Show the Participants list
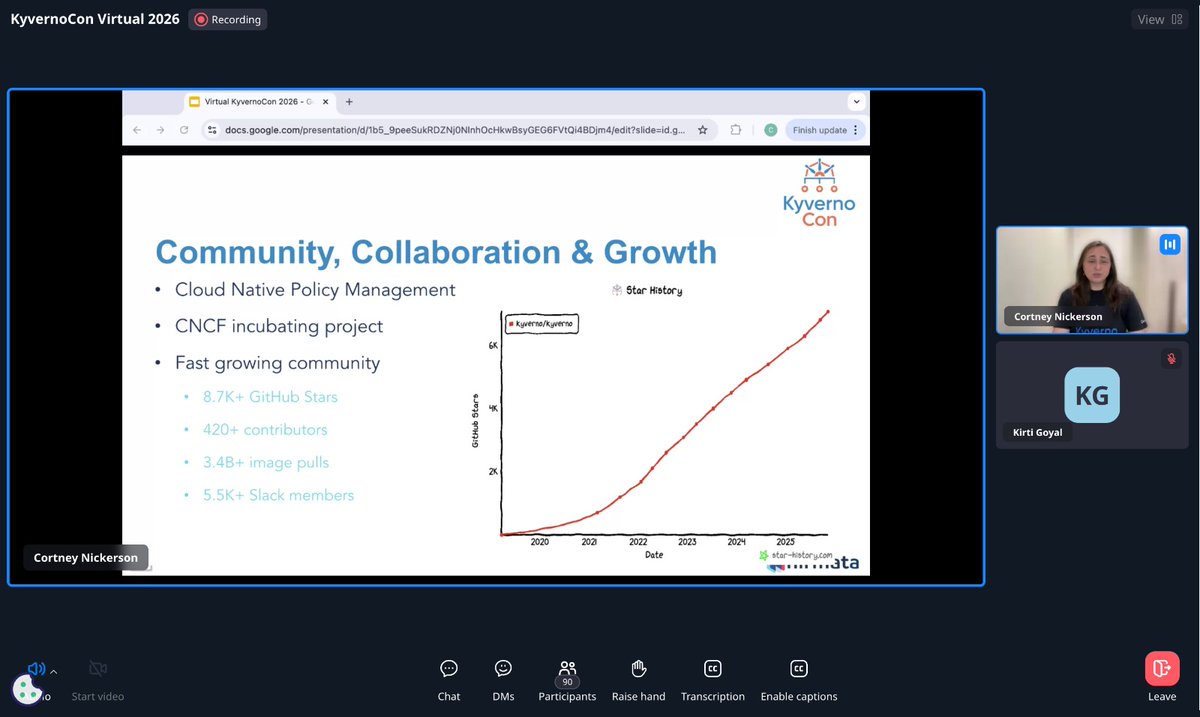1200x717 pixels. (x=567, y=680)
